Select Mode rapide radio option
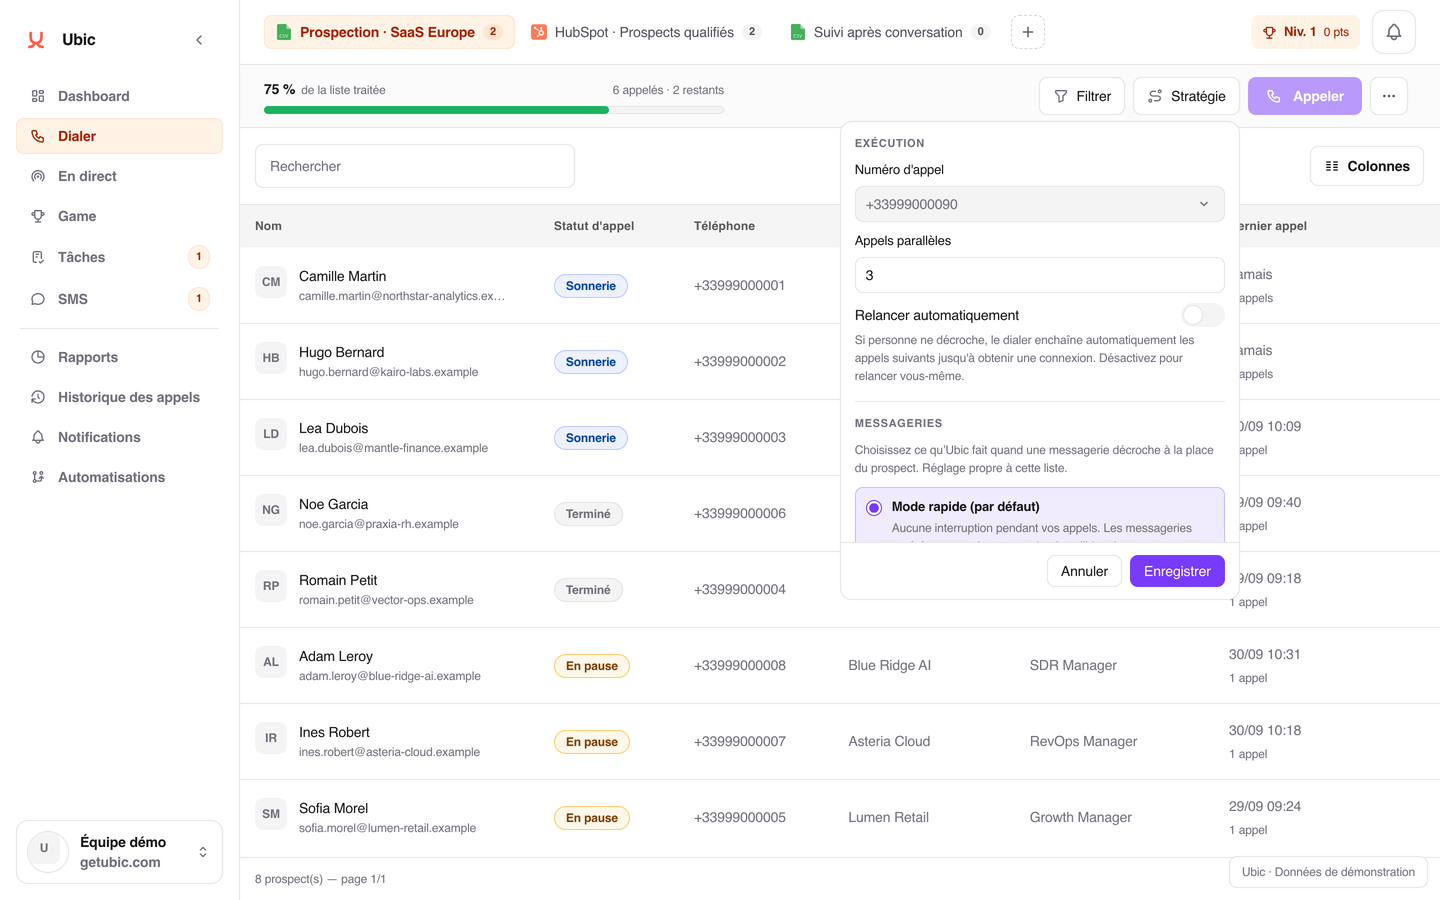The height and width of the screenshot is (900, 1440). [x=874, y=508]
